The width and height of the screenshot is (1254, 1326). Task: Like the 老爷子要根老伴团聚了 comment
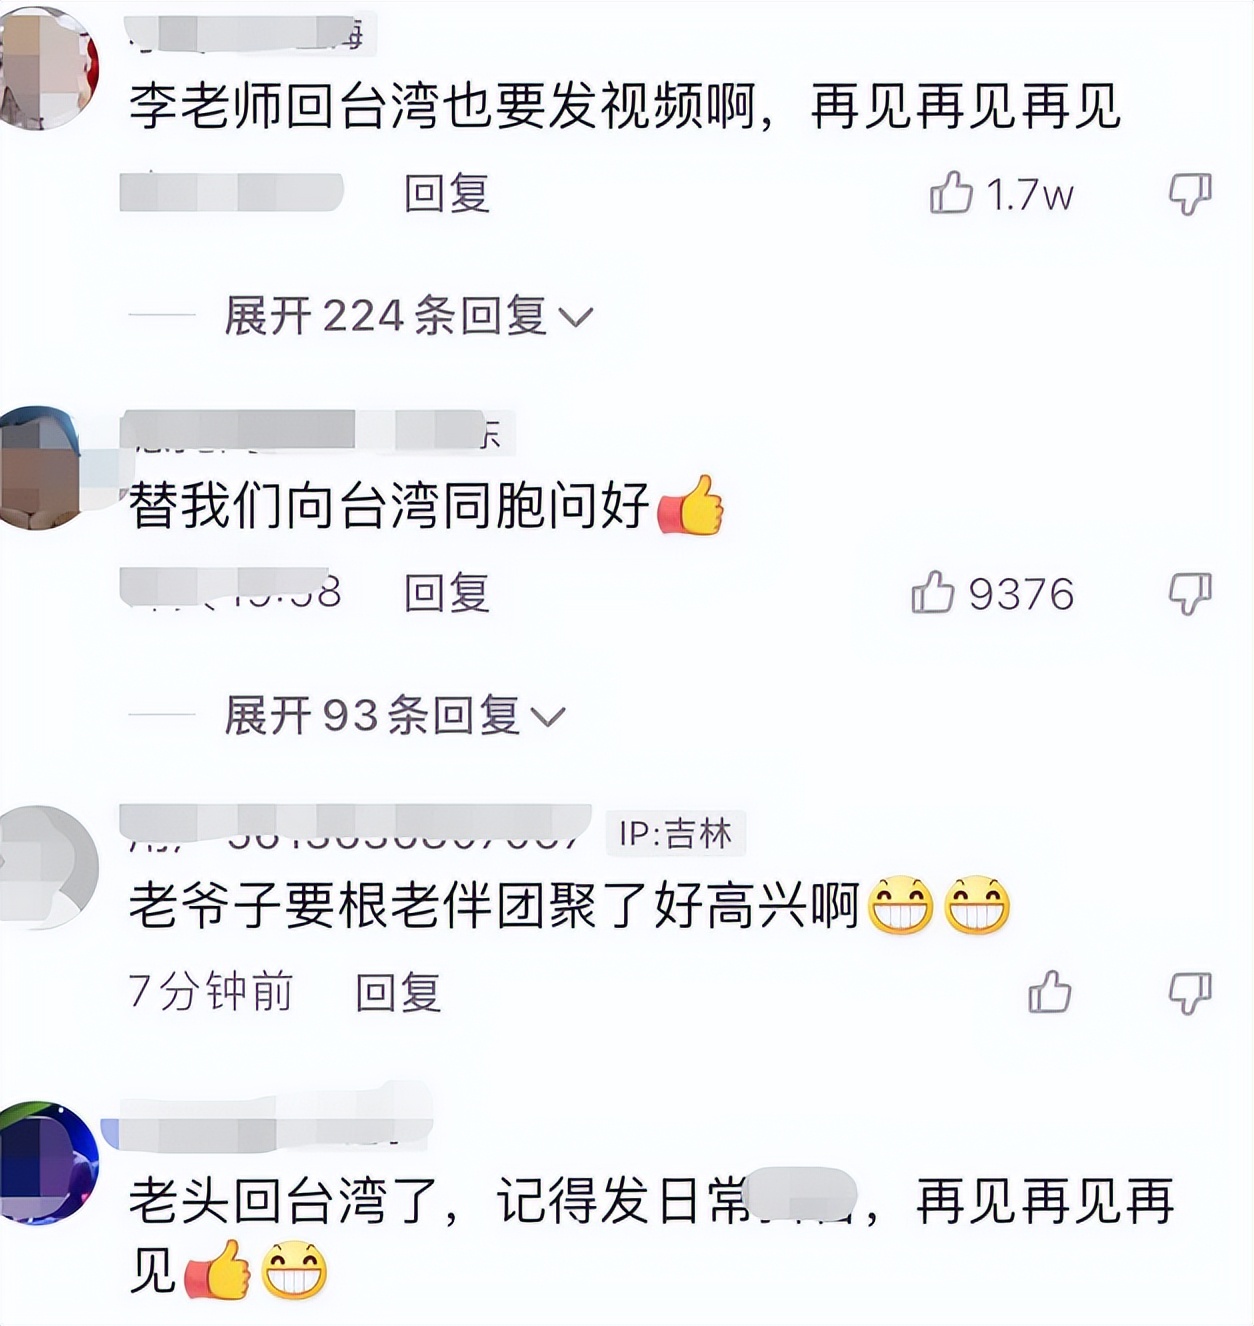1050,992
